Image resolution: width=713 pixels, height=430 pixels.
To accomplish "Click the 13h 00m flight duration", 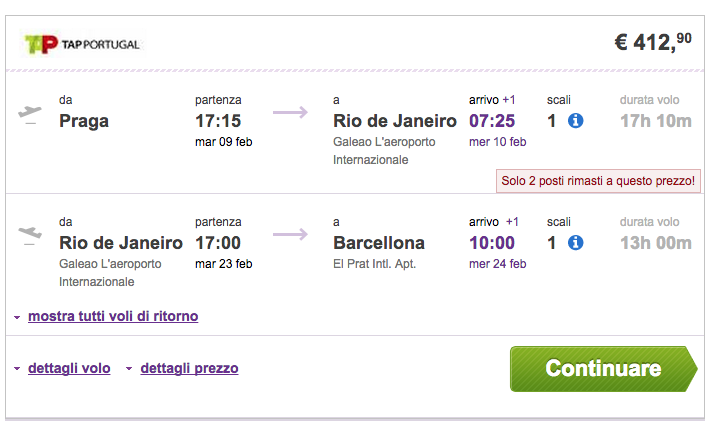I will point(656,243).
